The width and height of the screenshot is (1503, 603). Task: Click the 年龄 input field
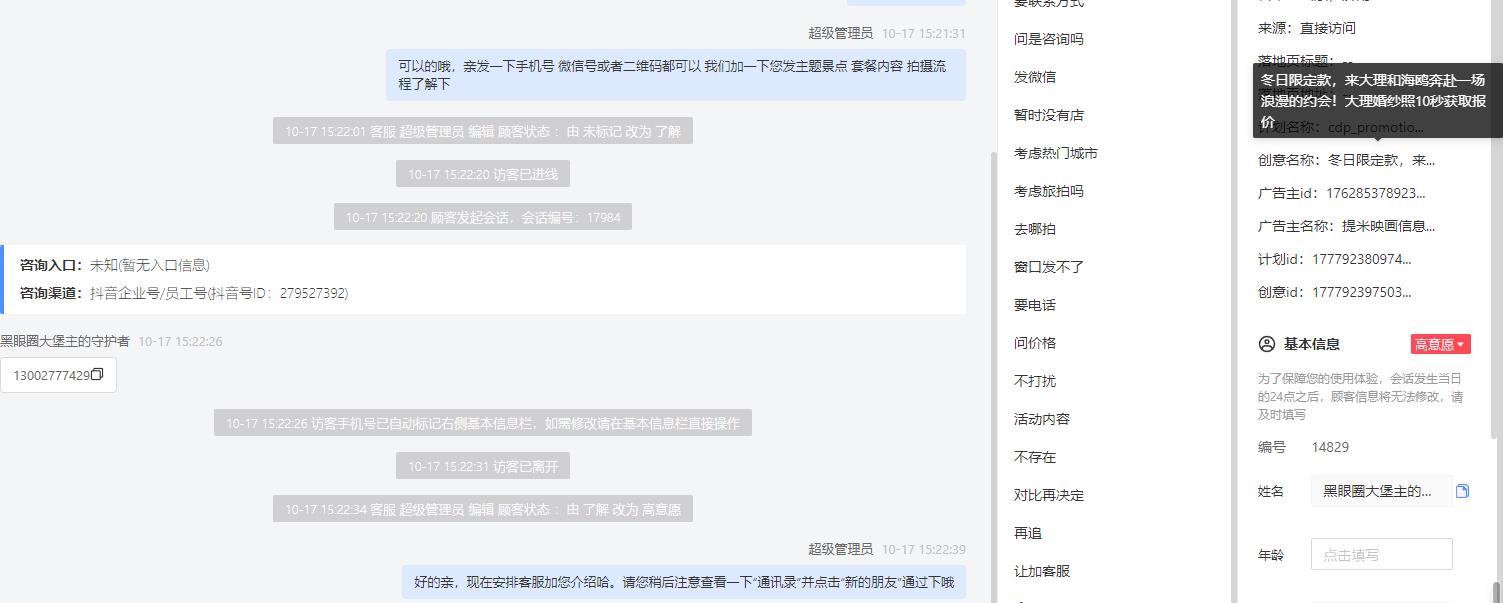[1381, 554]
